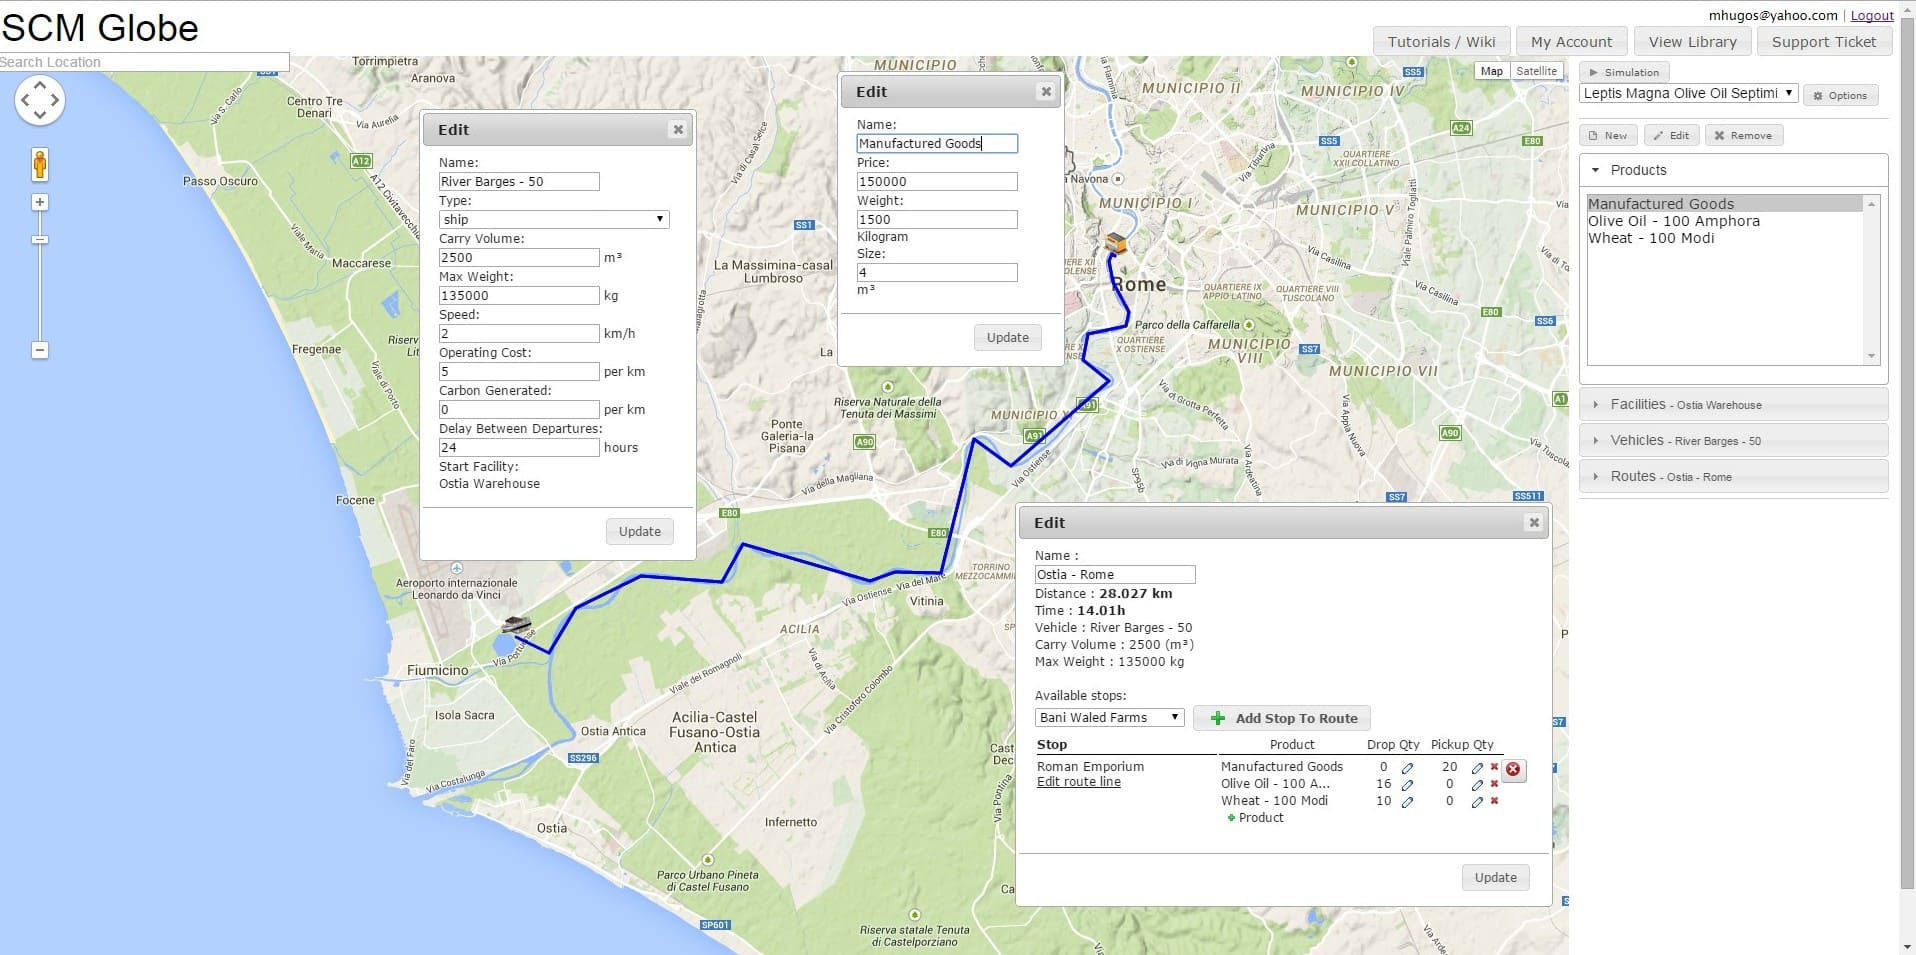Click the vehicle Name field River Barges - 50
Image resolution: width=1916 pixels, height=955 pixels.
[x=519, y=181]
